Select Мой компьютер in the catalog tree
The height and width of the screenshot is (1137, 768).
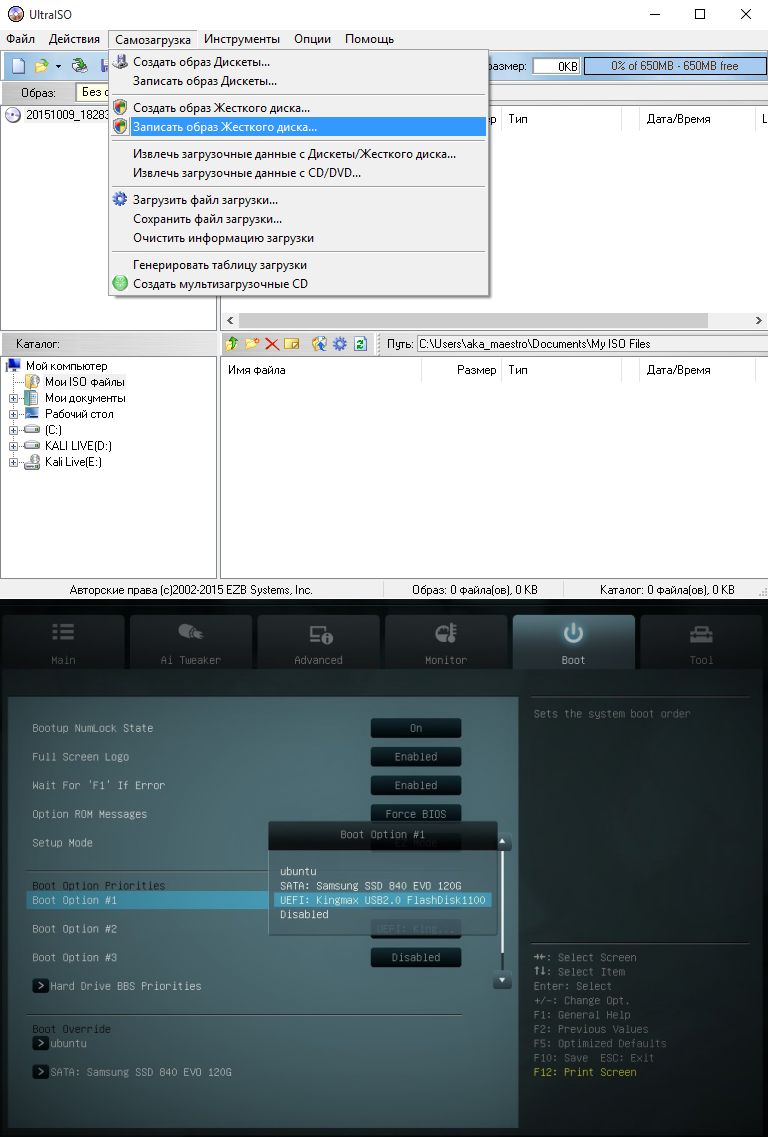pos(66,366)
